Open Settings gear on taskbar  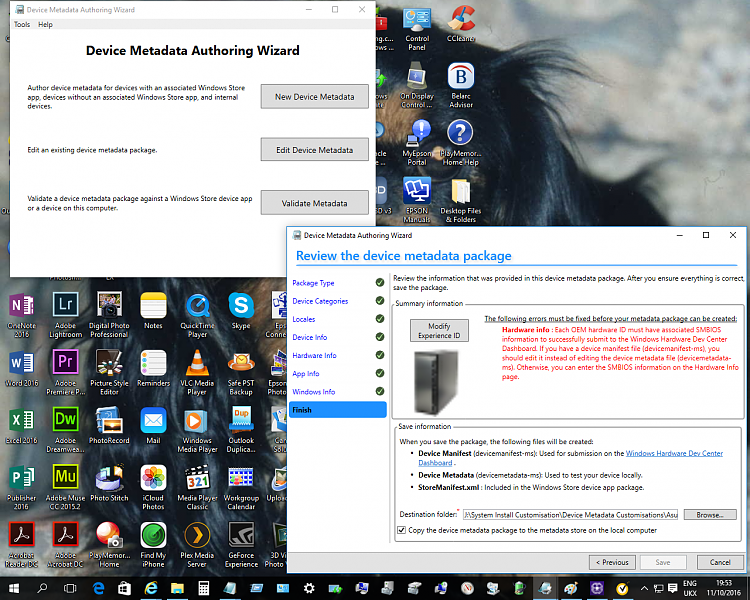309,589
